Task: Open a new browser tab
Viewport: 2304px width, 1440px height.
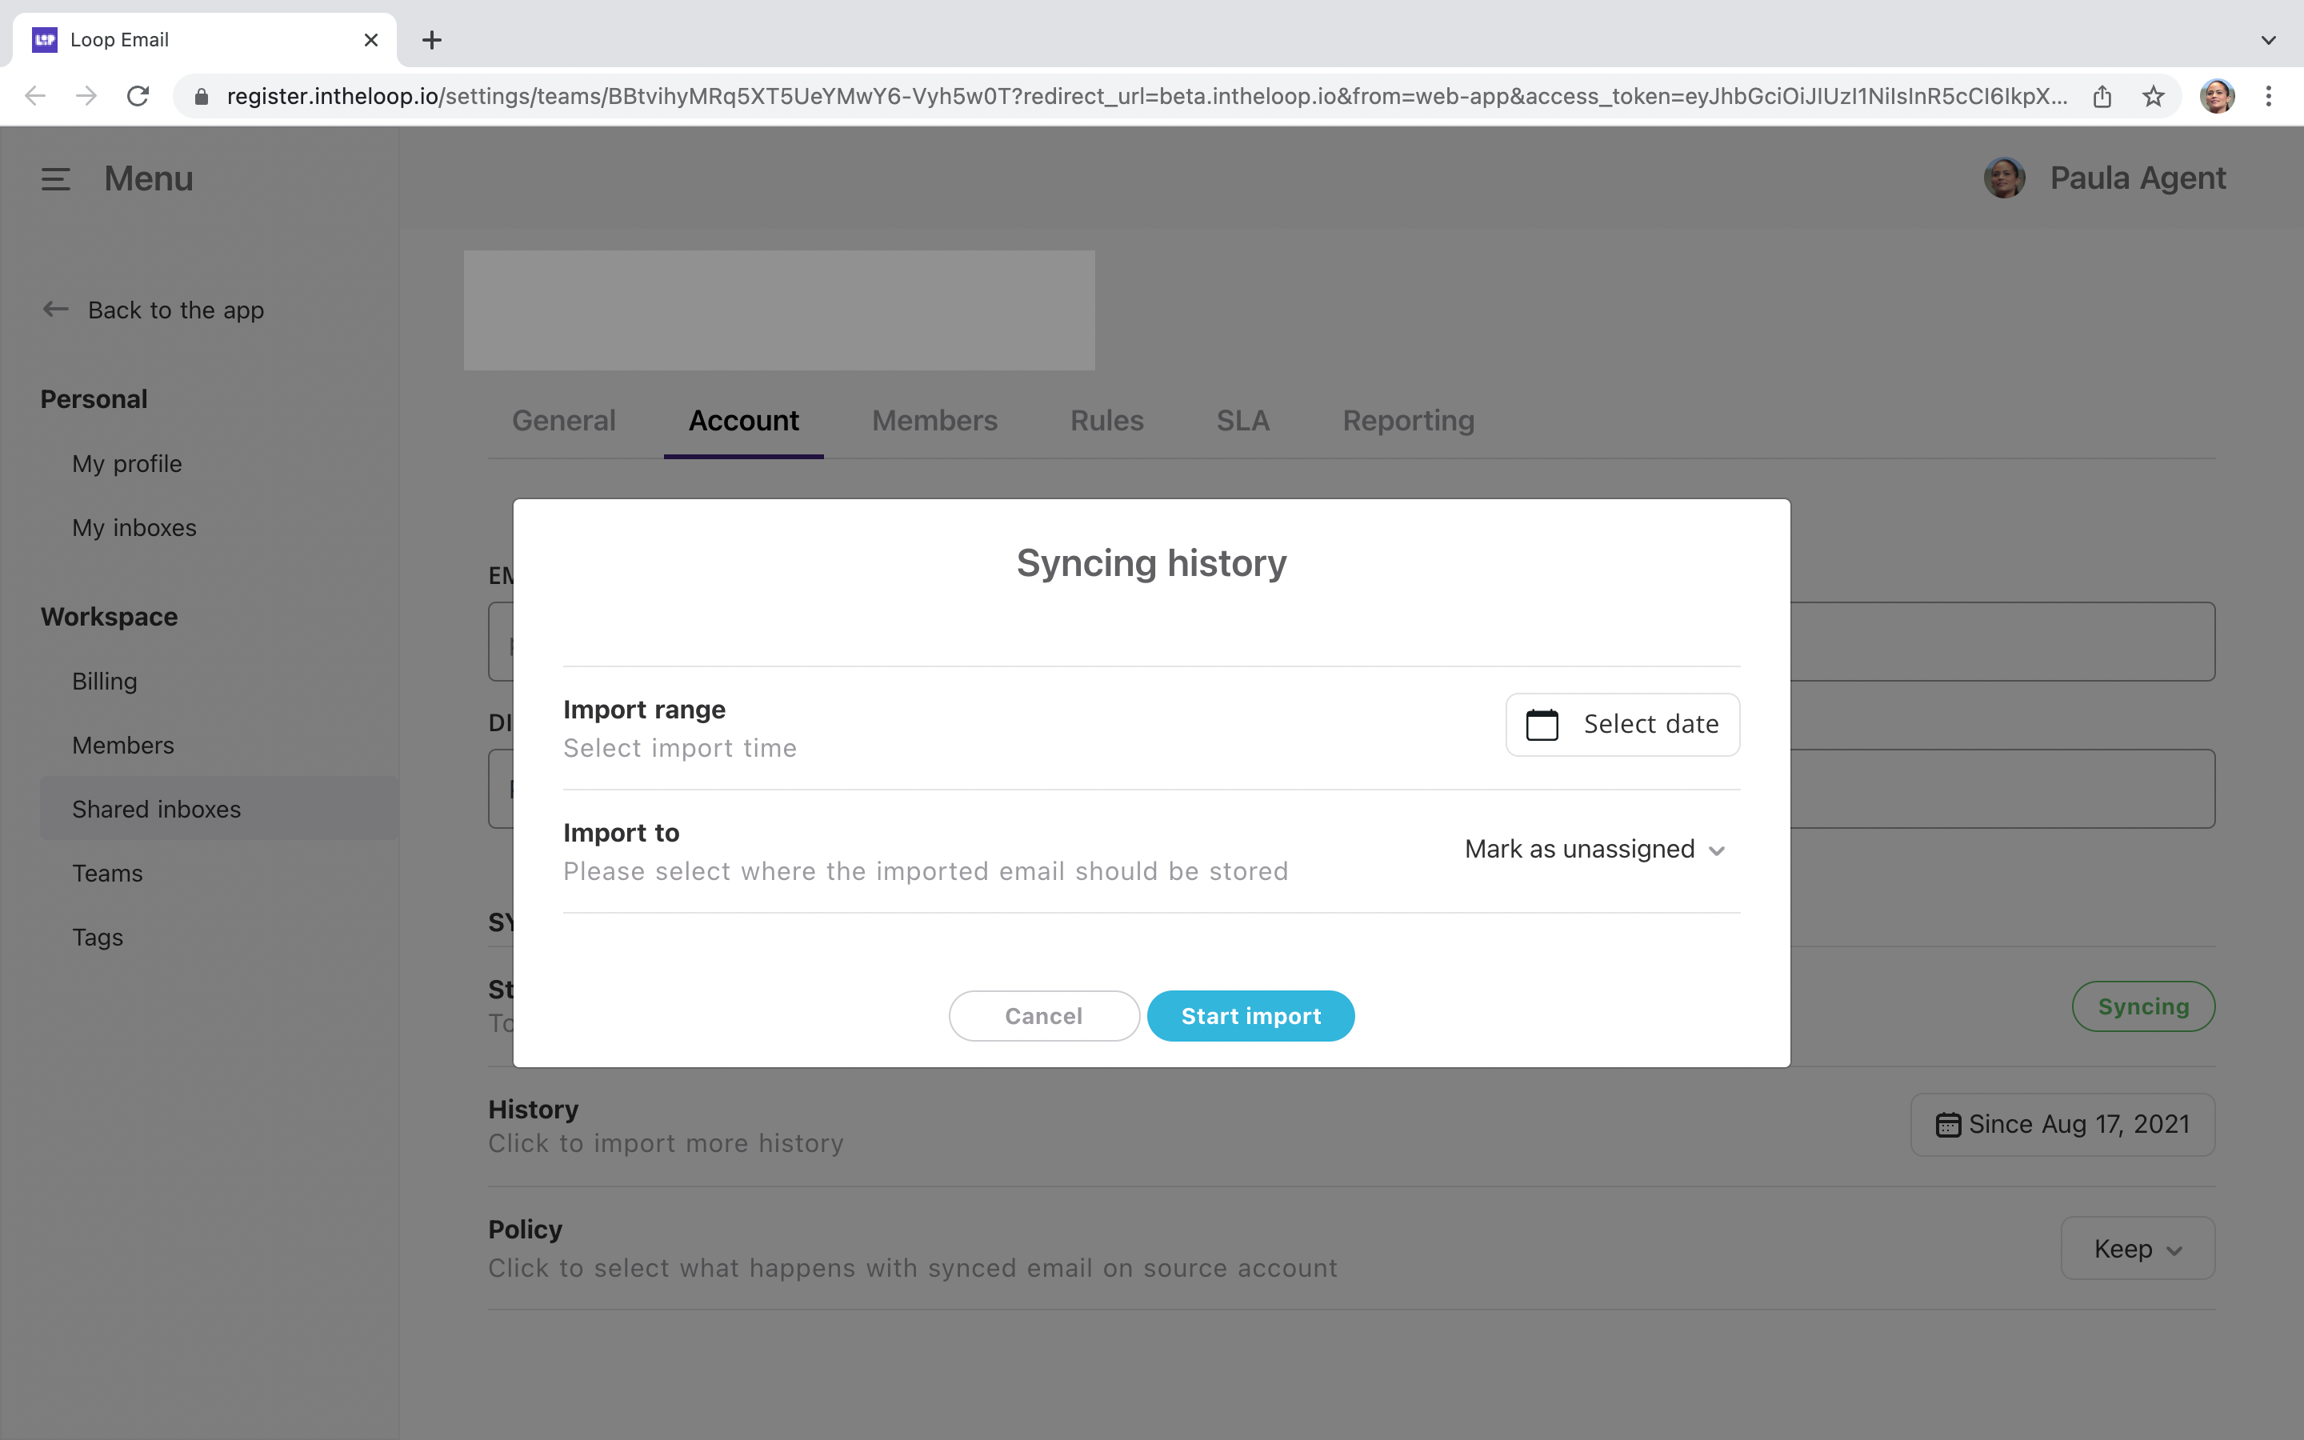Action: pyautogui.click(x=431, y=40)
